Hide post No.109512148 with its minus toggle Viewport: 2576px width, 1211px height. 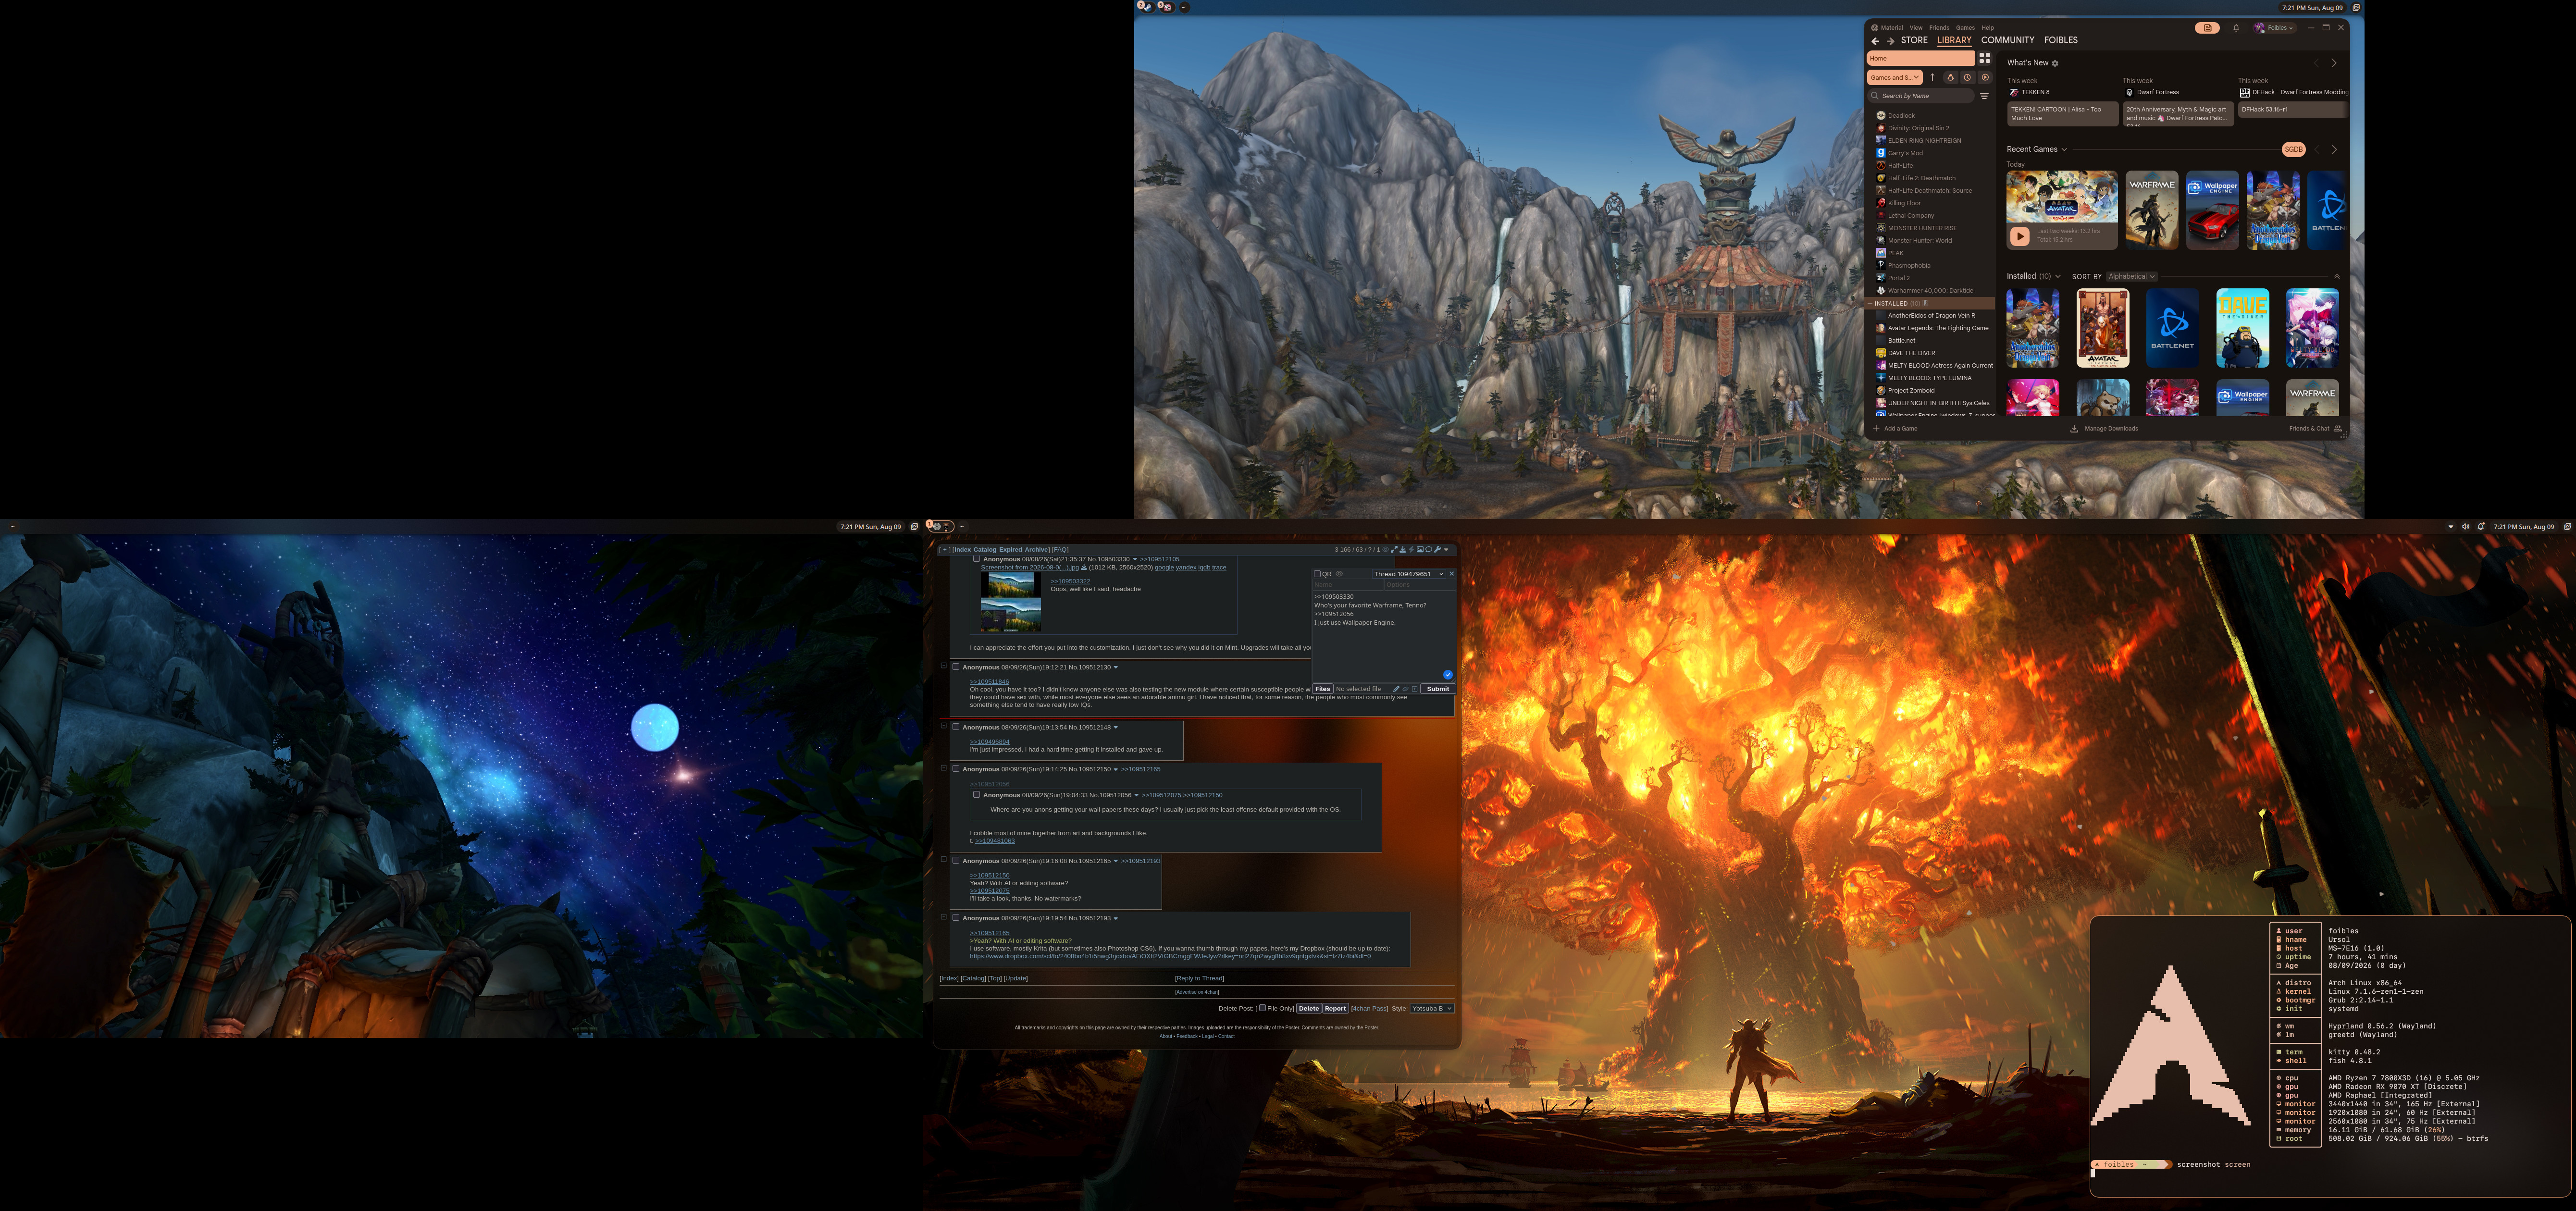(943, 726)
